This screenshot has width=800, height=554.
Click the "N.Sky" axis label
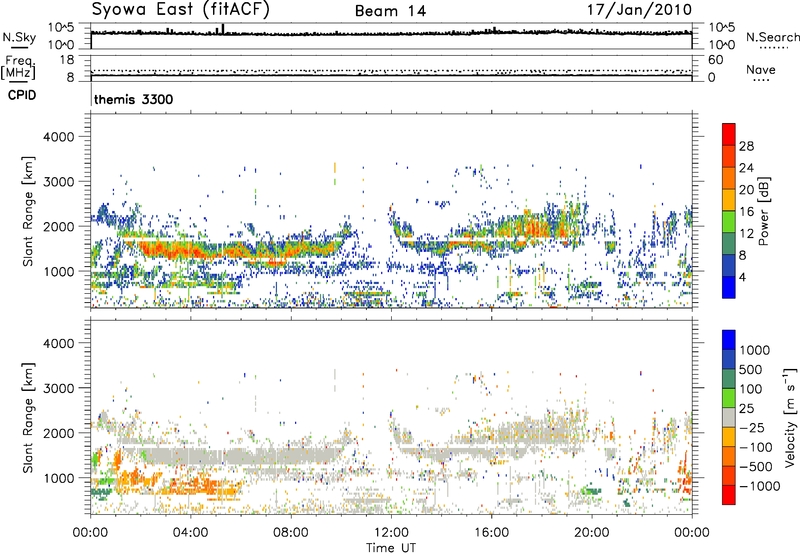19,37
